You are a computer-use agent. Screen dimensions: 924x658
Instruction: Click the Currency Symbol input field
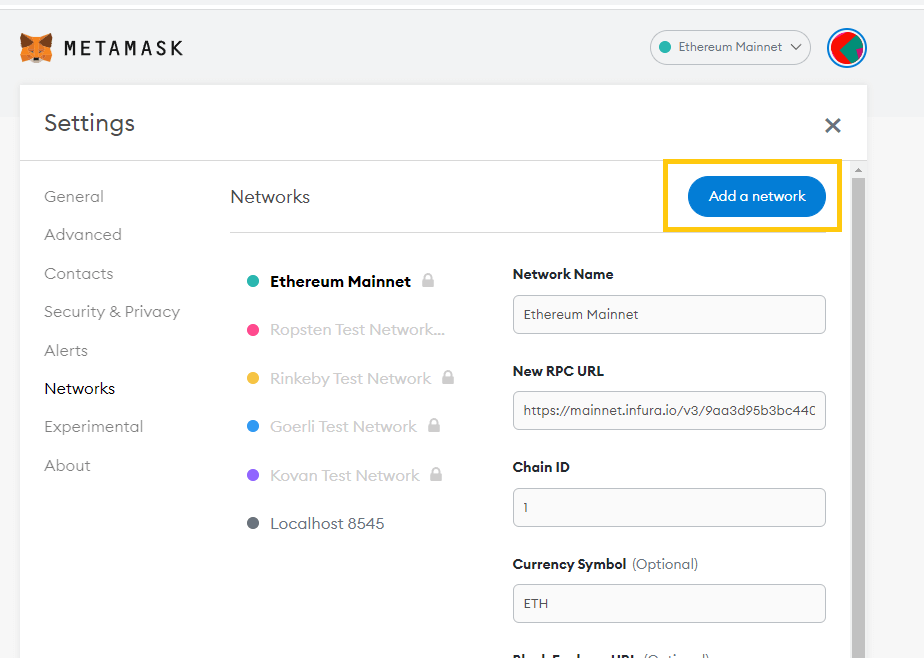tap(669, 603)
